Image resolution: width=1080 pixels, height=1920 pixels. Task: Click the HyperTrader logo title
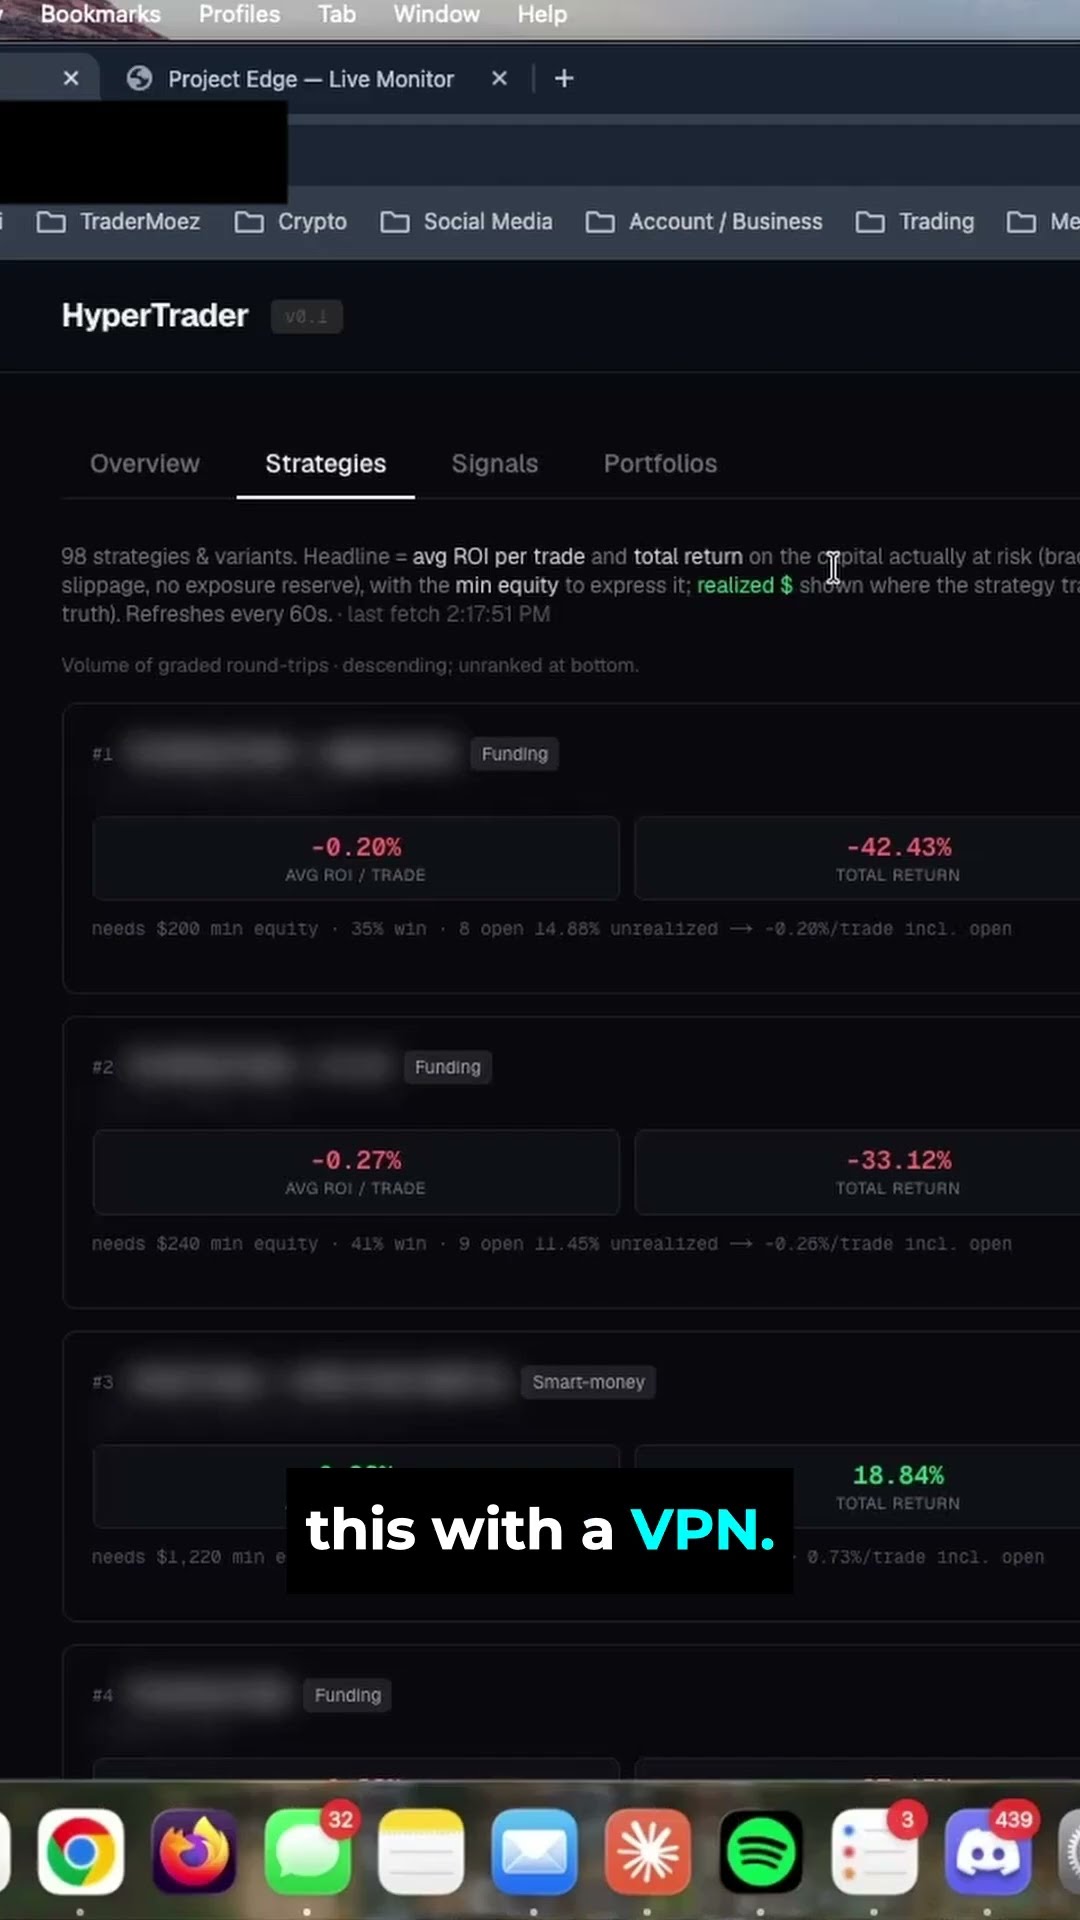155,316
